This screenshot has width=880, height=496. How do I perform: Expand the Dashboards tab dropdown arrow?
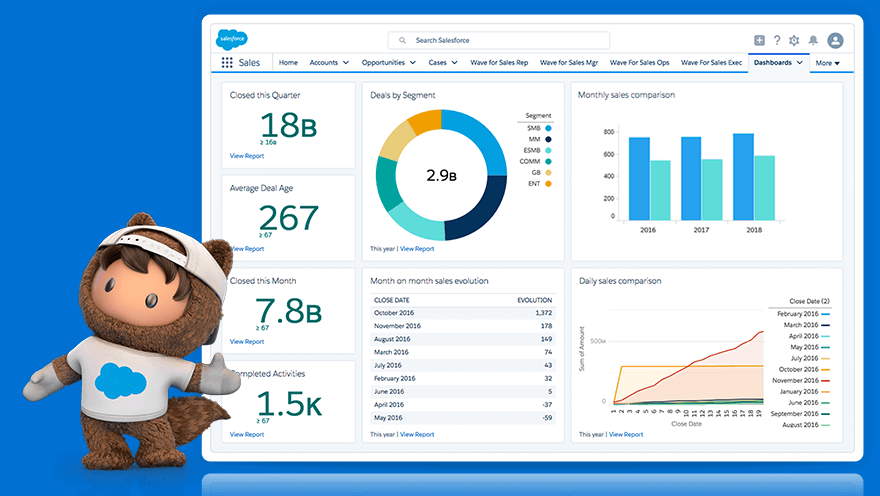click(800, 63)
